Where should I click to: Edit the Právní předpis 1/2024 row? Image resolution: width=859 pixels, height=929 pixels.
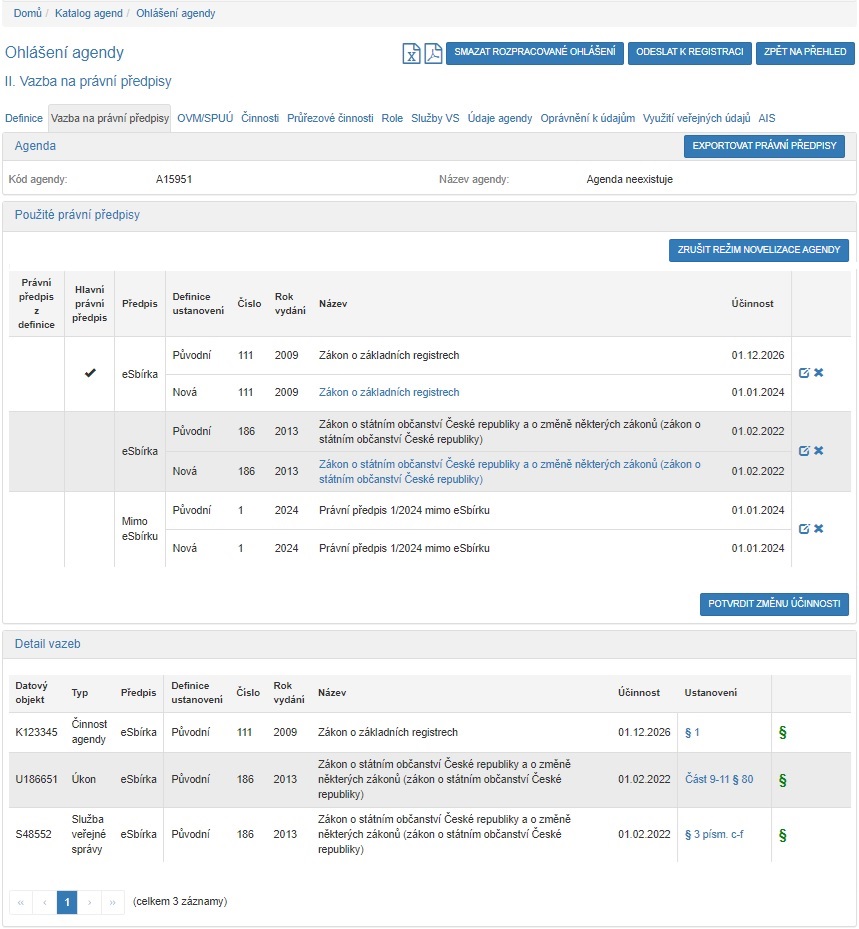(x=804, y=529)
